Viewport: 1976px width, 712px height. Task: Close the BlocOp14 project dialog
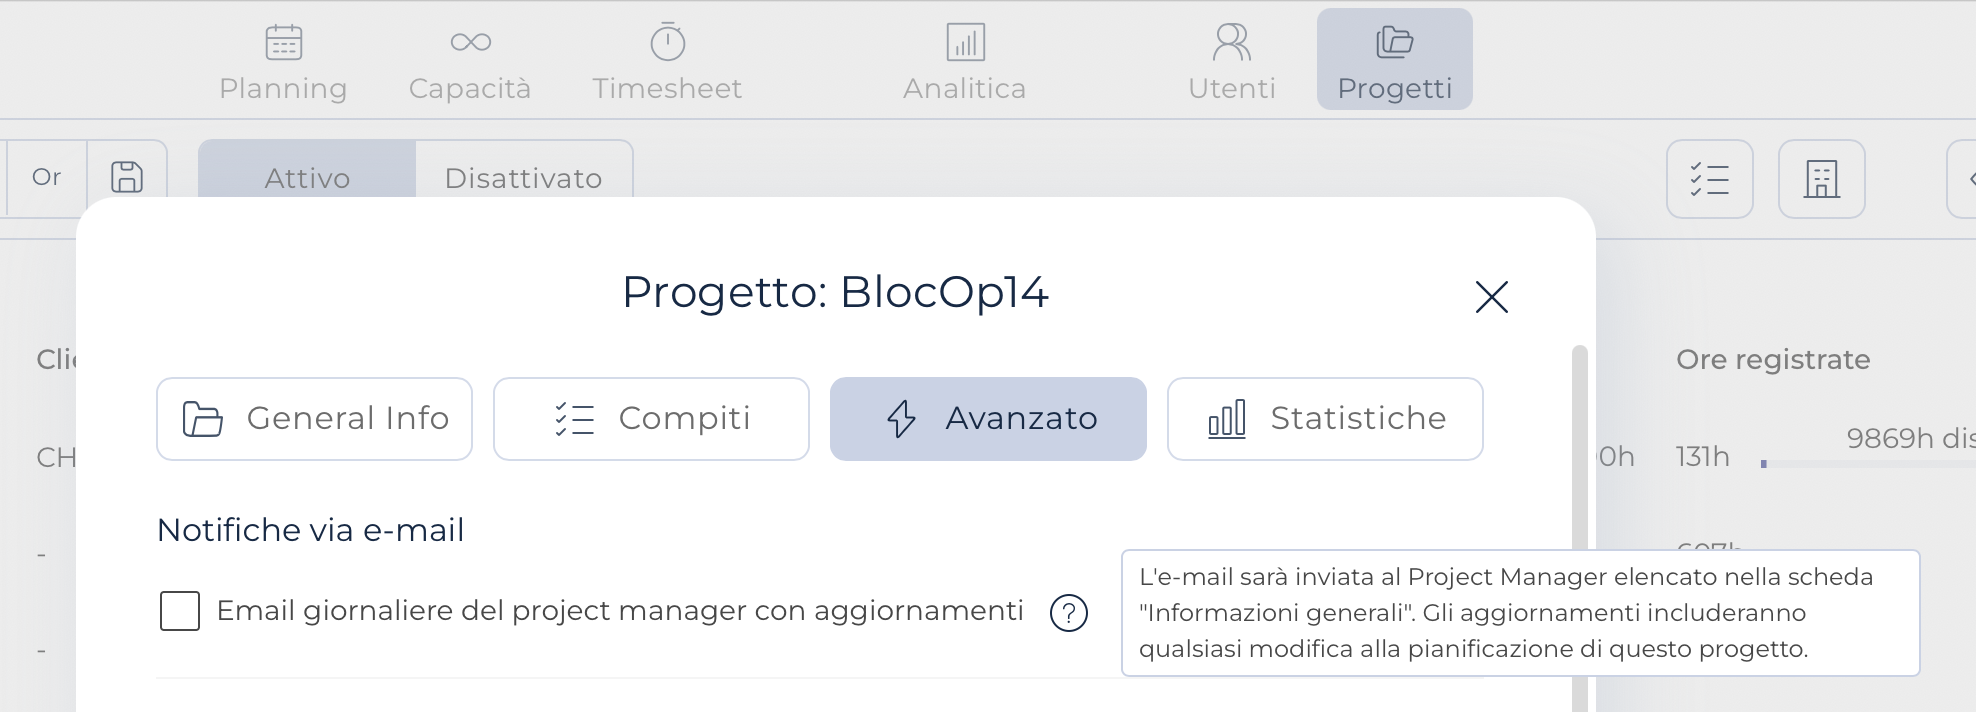click(x=1492, y=297)
